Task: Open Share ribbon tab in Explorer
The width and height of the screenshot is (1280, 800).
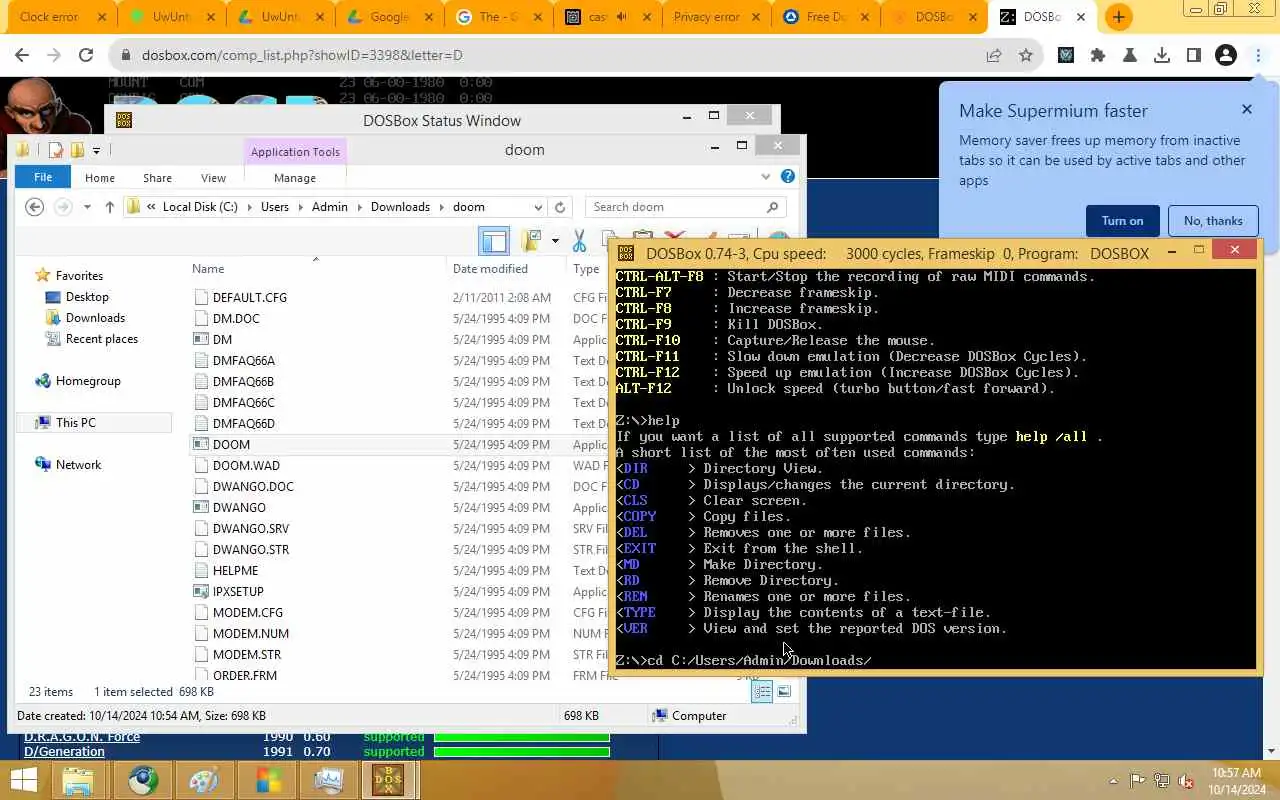Action: point(157,178)
